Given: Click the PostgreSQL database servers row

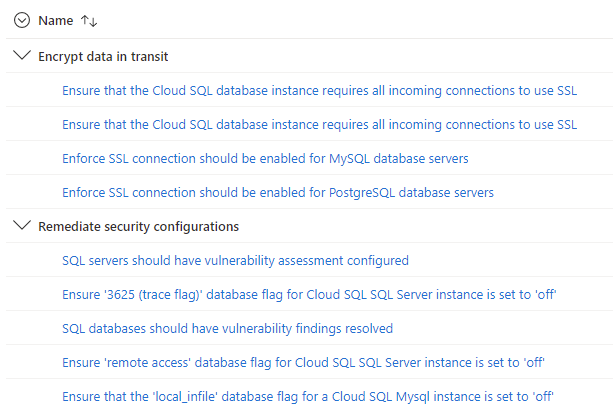Looking at the screenshot, I should (x=310, y=192).
